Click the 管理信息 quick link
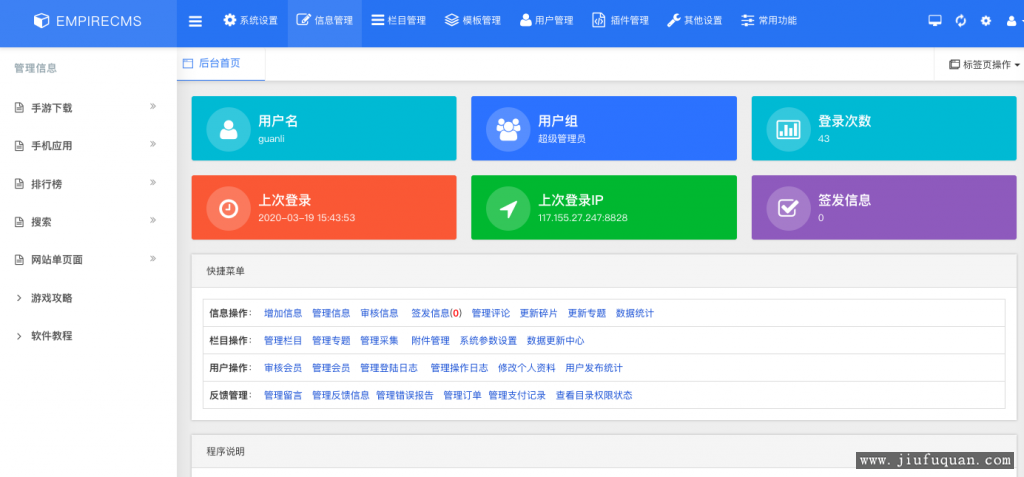The width and height of the screenshot is (1024, 477). [x=331, y=313]
